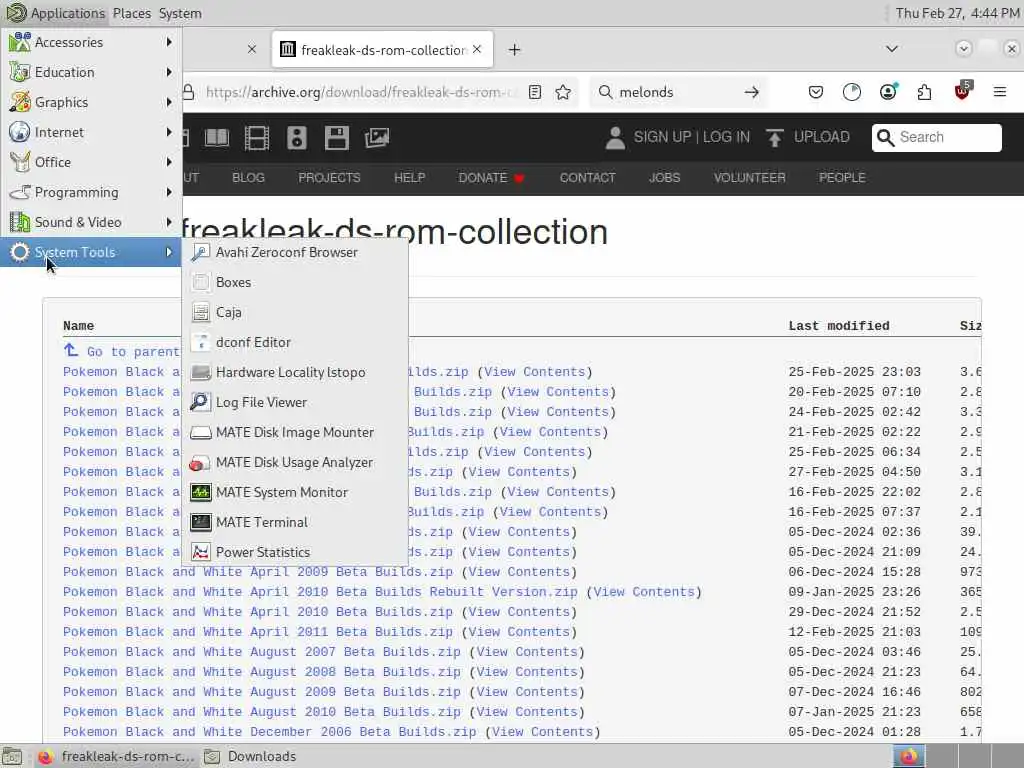The image size is (1024, 768).
Task: Open the CONTACT nav link
Action: 587,178
